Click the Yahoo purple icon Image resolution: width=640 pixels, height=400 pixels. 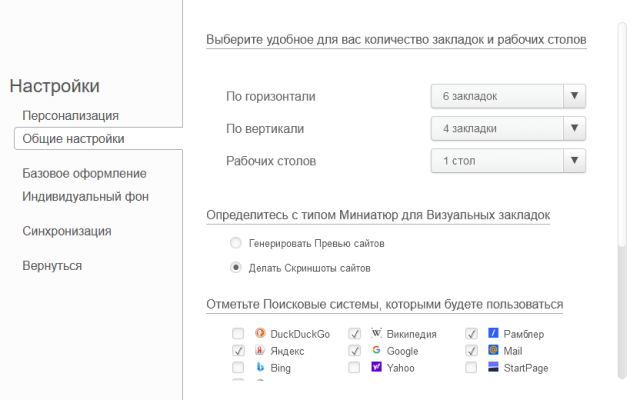tap(376, 368)
